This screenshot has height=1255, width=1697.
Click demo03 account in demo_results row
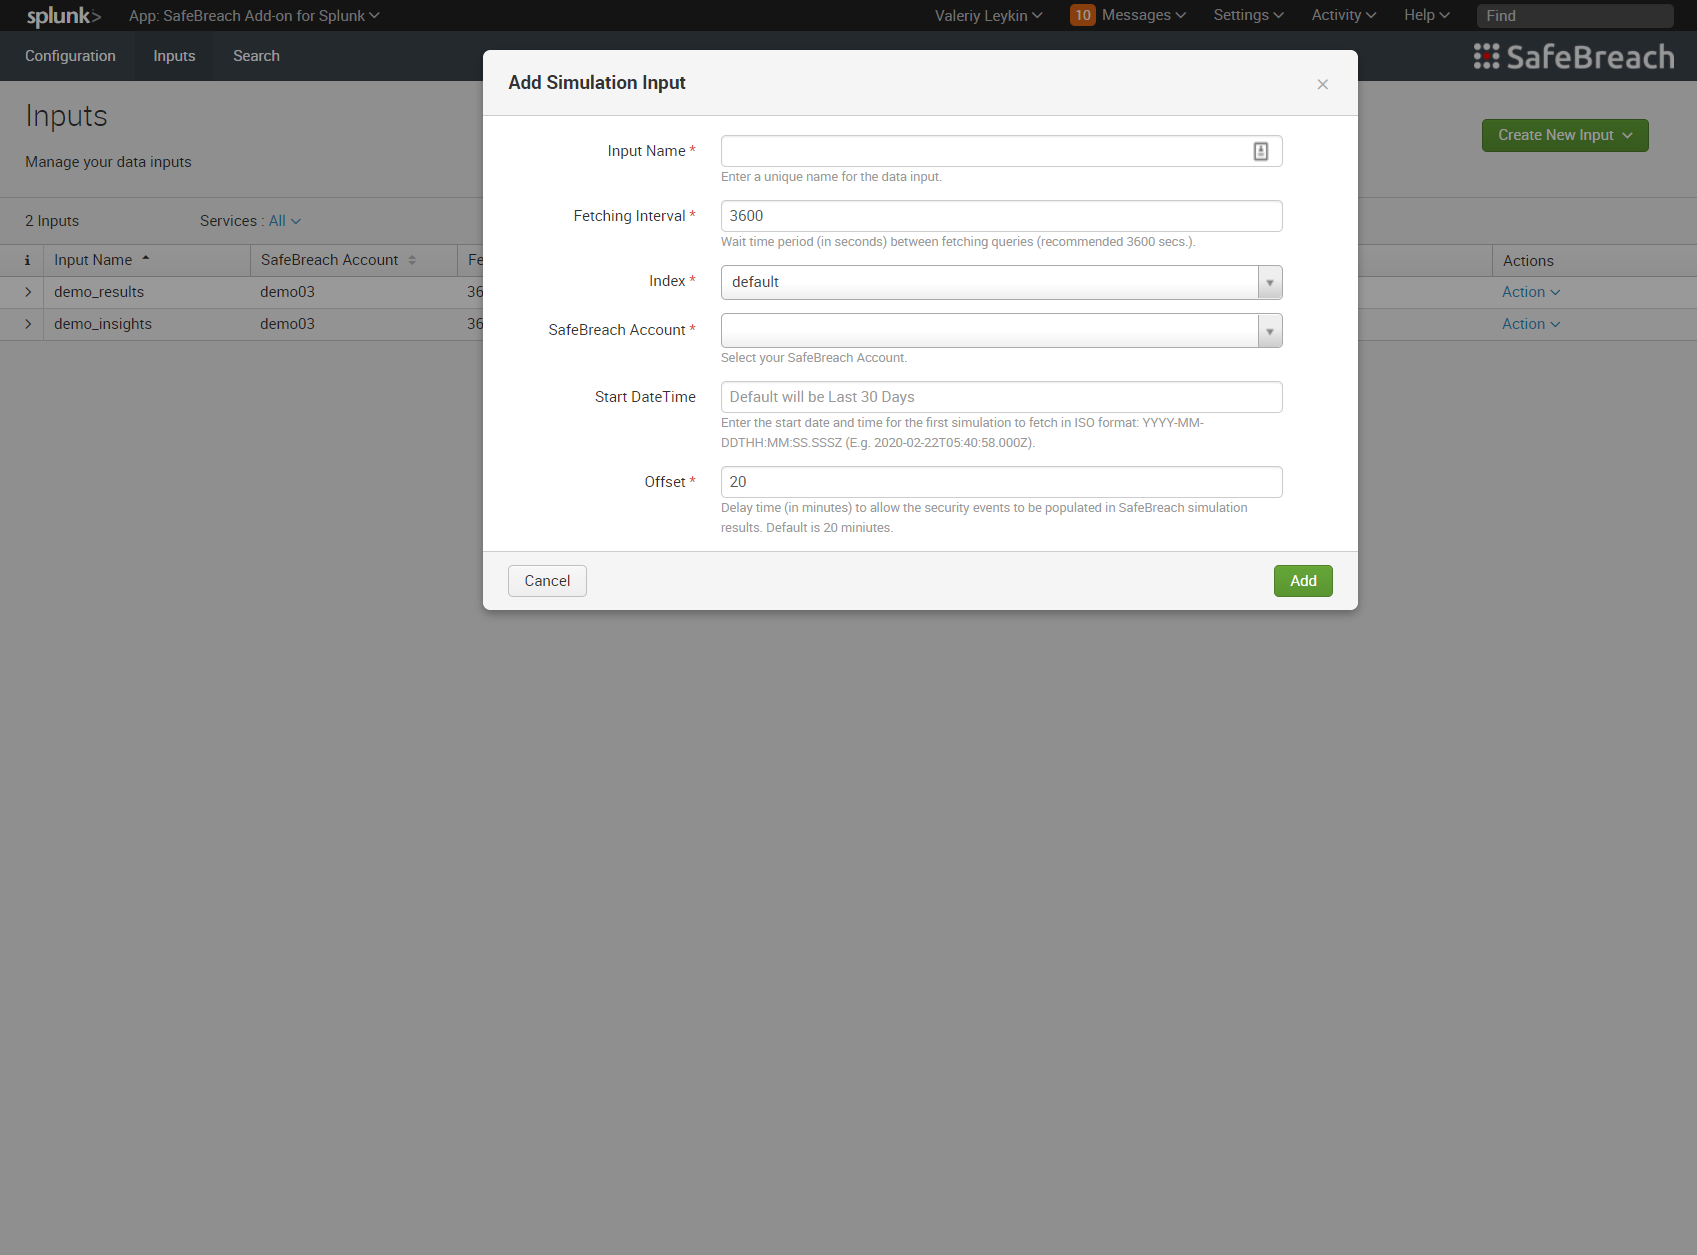[x=287, y=292]
